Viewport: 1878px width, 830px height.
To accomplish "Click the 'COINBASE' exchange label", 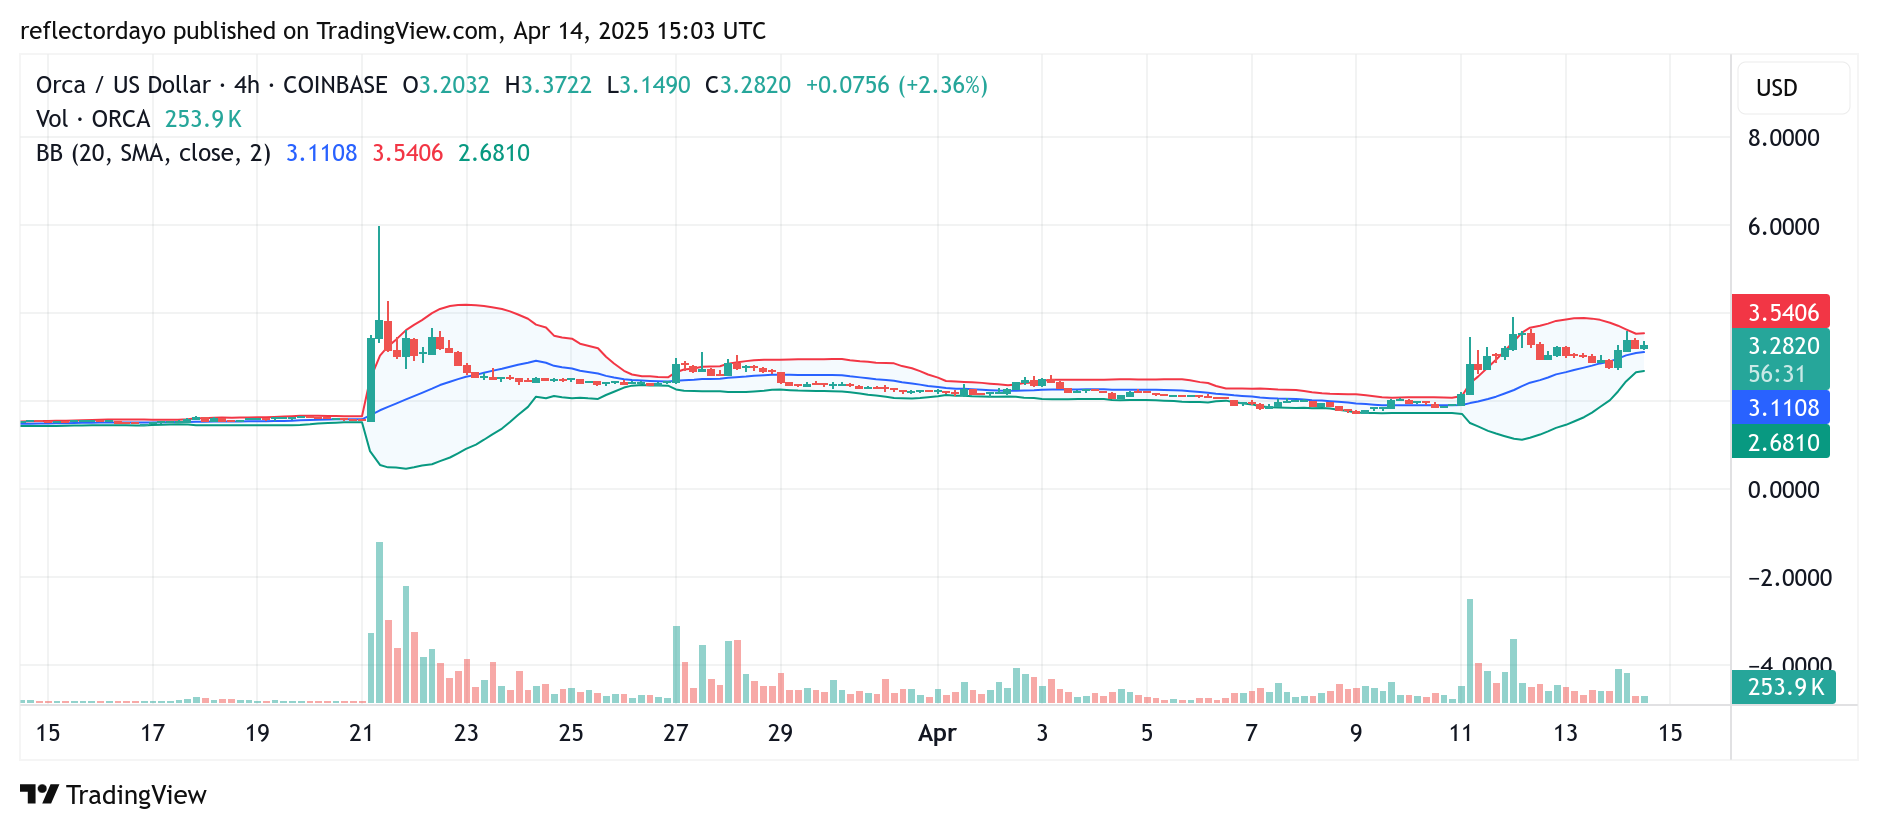I will pos(335,85).
